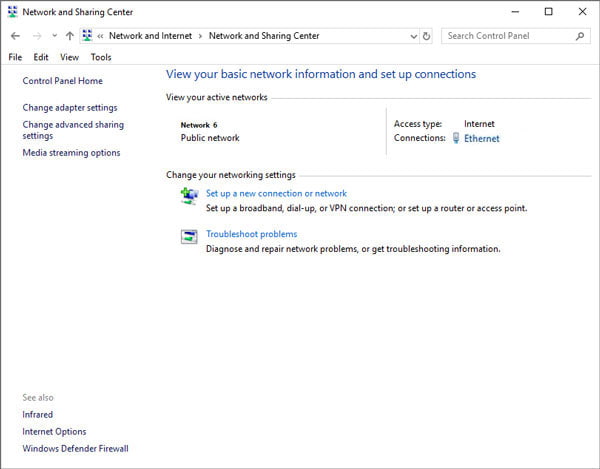Refresh the Network and Sharing Center view
The height and width of the screenshot is (469, 600).
coord(426,36)
